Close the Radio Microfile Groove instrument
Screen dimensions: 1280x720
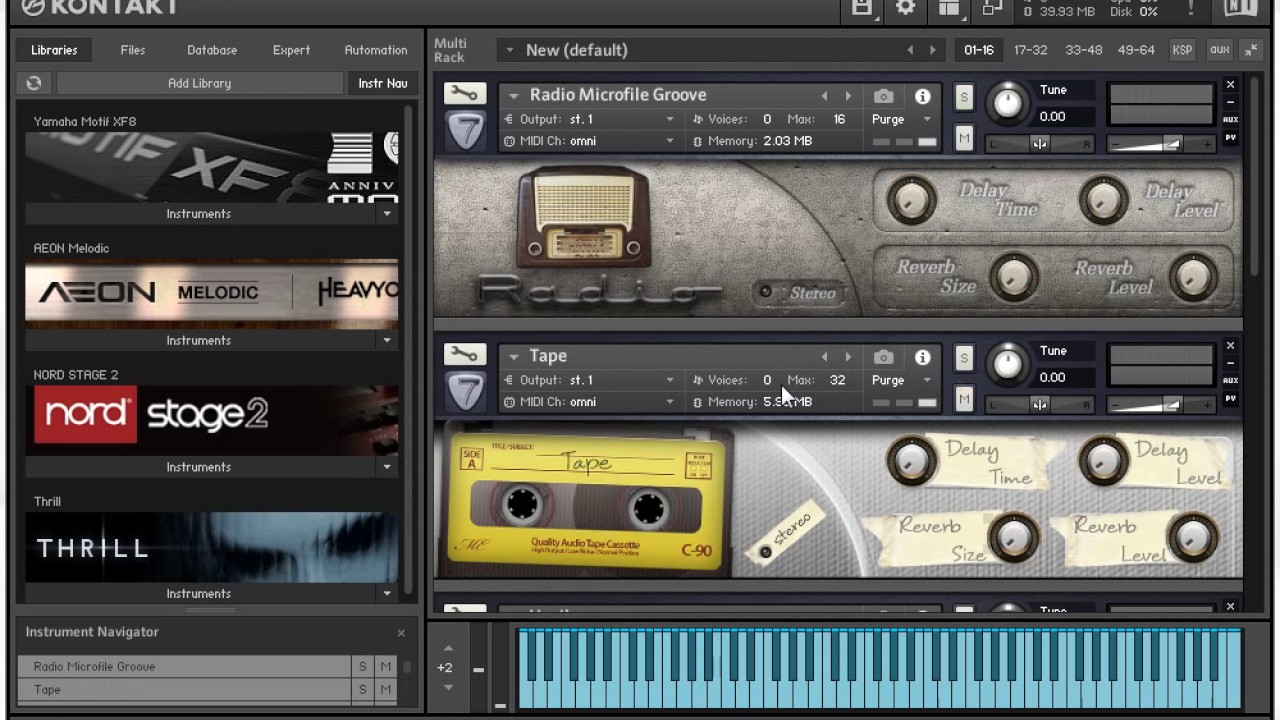pyautogui.click(x=1230, y=85)
